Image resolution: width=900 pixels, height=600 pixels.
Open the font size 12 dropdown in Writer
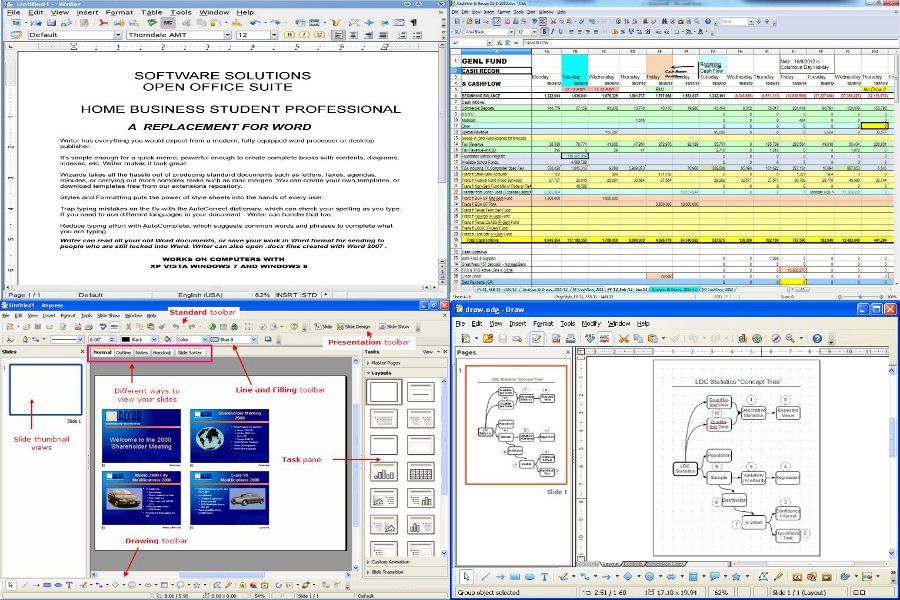pyautogui.click(x=274, y=35)
